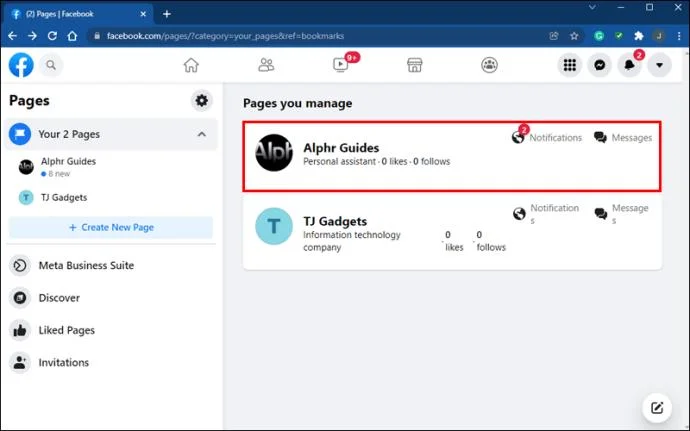Open a new browser tab
The width and height of the screenshot is (690, 431).
167,14
